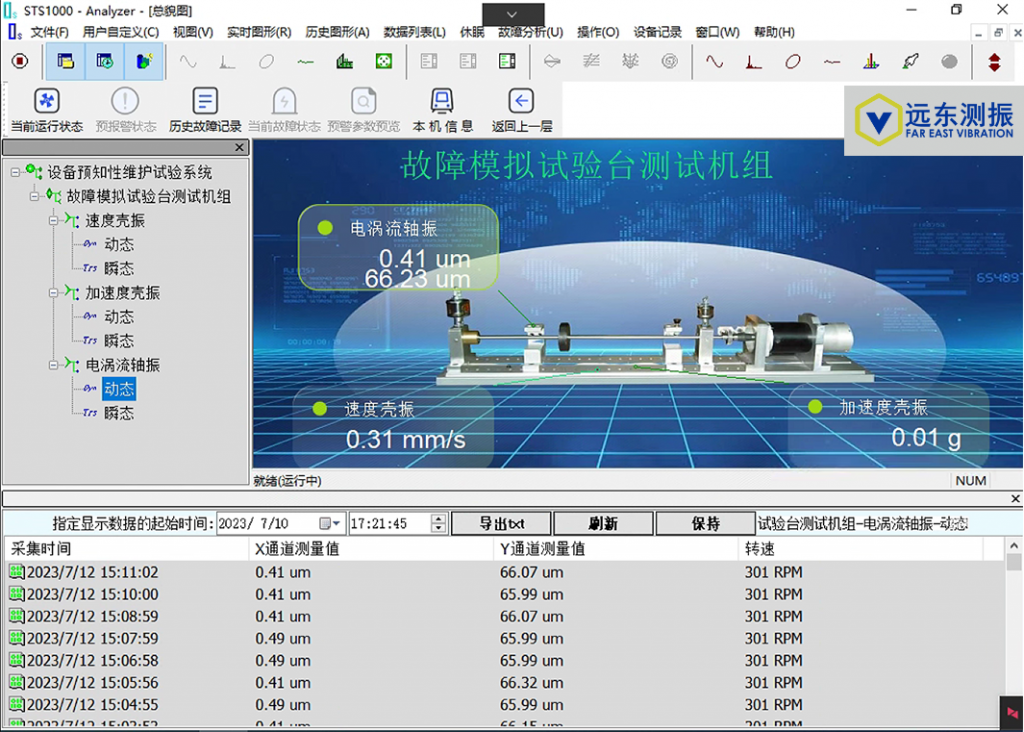The height and width of the screenshot is (732, 1024).
Task: Toggle the third highlighted view button
Action: [144, 62]
